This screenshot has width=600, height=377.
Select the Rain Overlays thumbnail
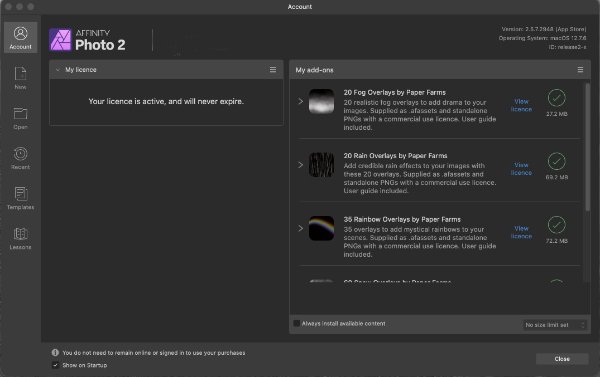click(x=321, y=165)
